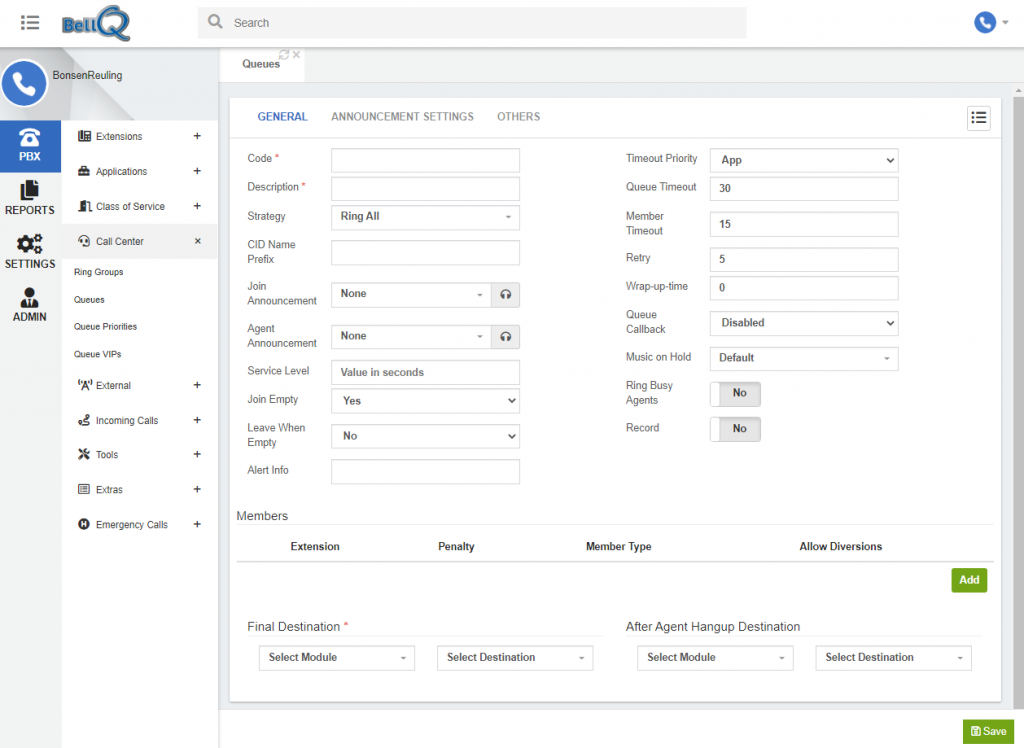This screenshot has height=748, width=1024.
Task: Open the Music on Hold dropdown
Action: (804, 358)
